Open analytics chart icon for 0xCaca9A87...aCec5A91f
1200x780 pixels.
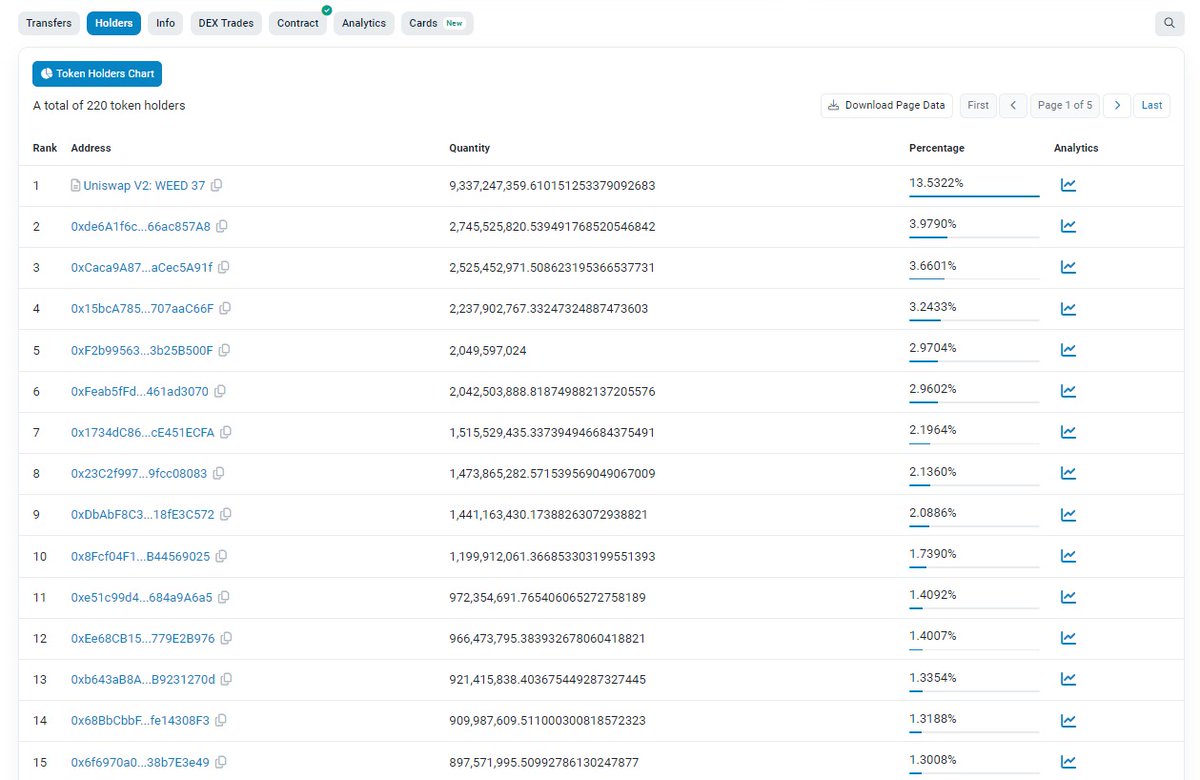[1068, 267]
